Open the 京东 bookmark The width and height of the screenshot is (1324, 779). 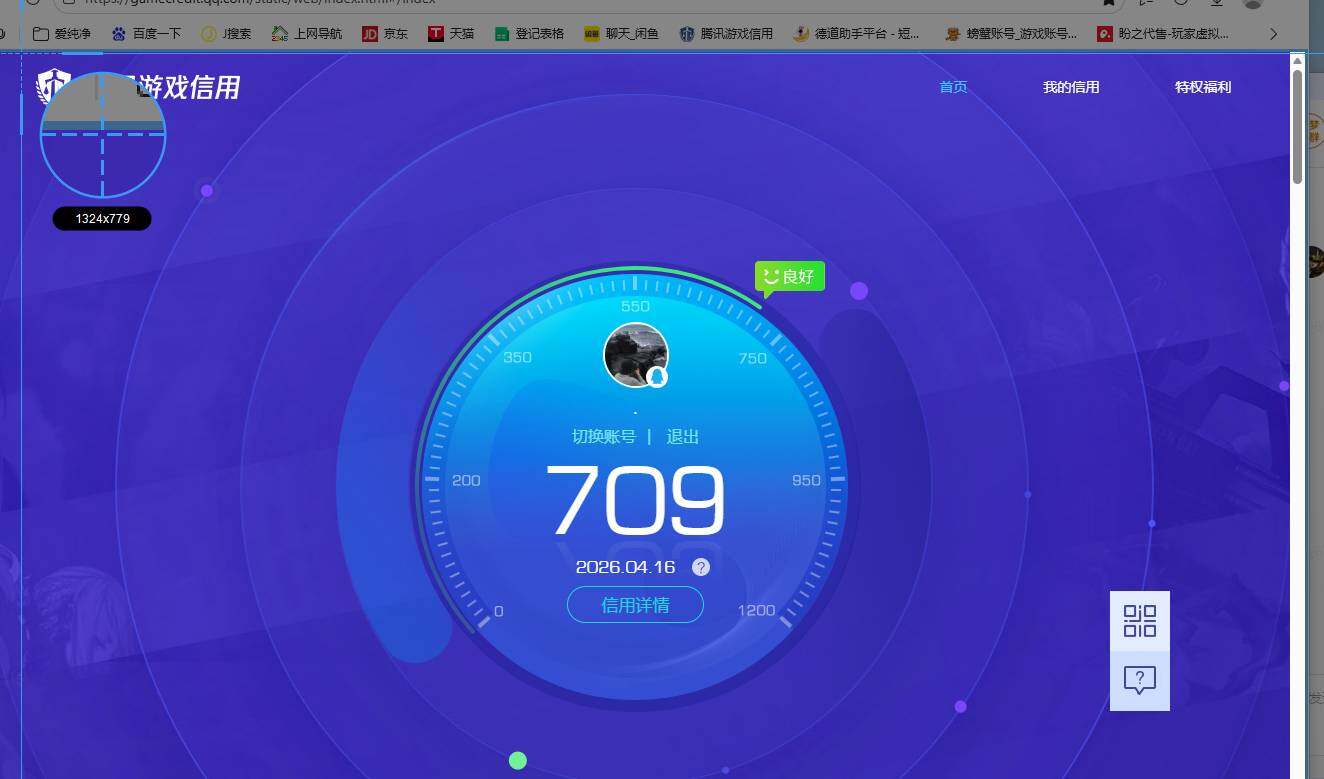[x=385, y=34]
